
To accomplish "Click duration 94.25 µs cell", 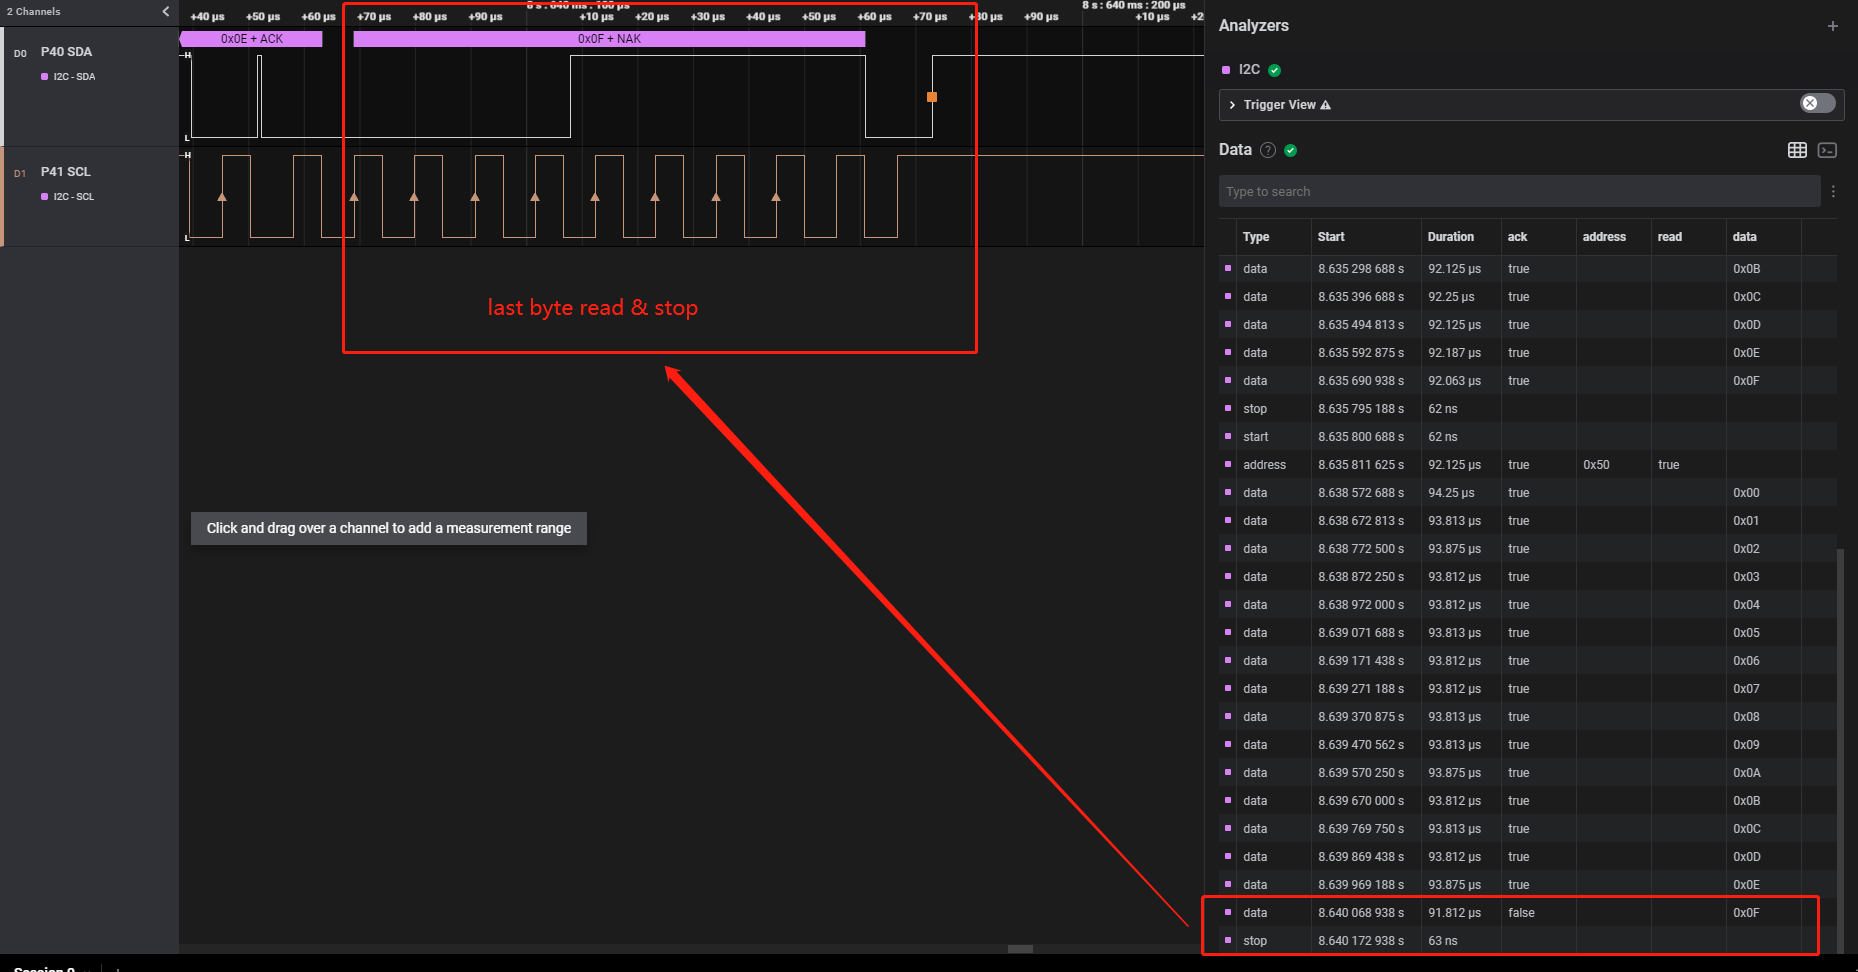I will 1453,493.
